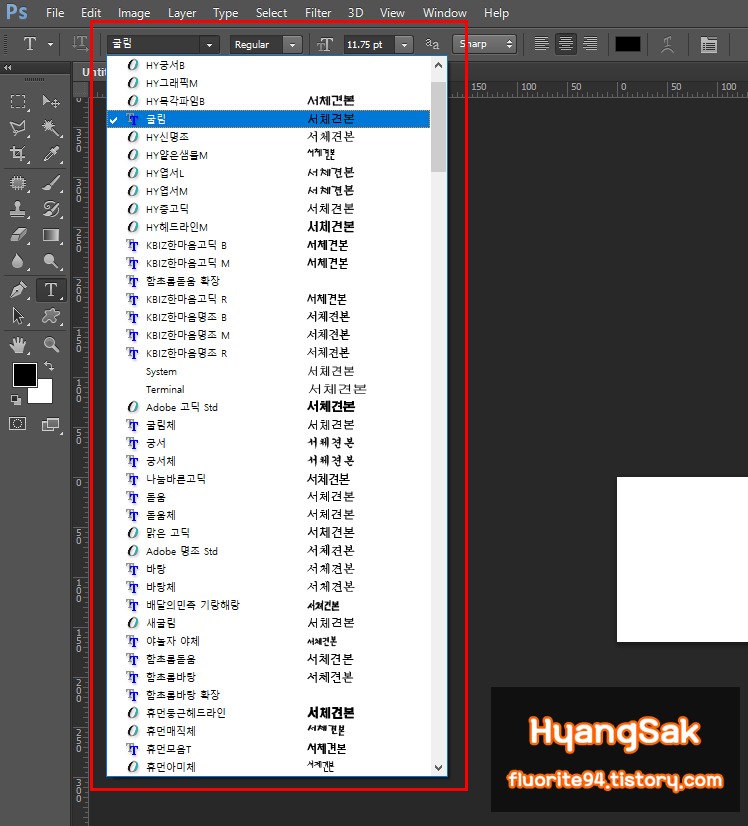Click the 11.75 pt font size field
748x826 pixels.
[x=369, y=45]
